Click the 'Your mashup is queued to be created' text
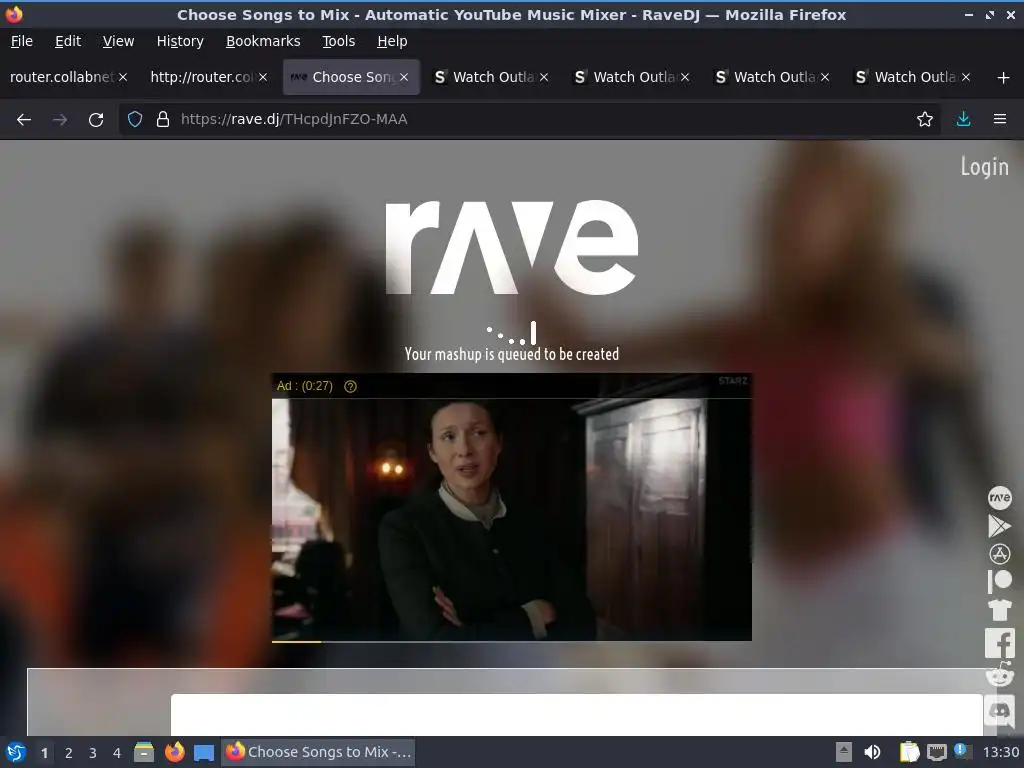 coord(511,354)
